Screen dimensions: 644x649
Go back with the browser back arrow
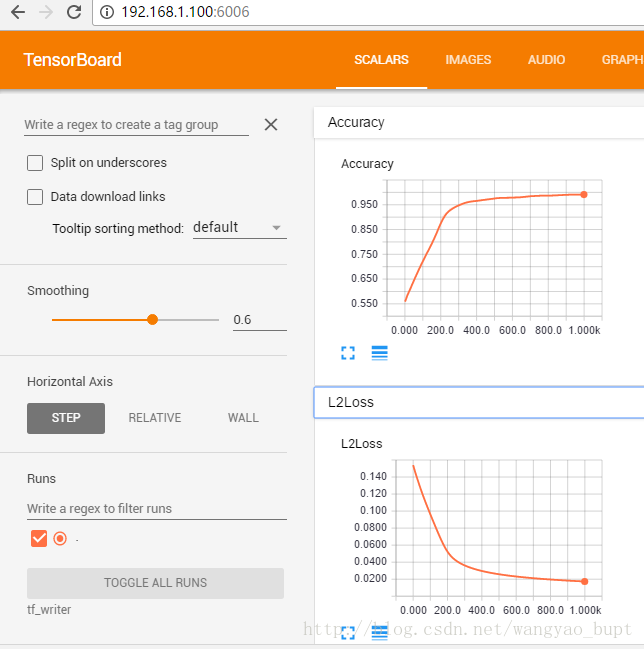click(x=18, y=12)
